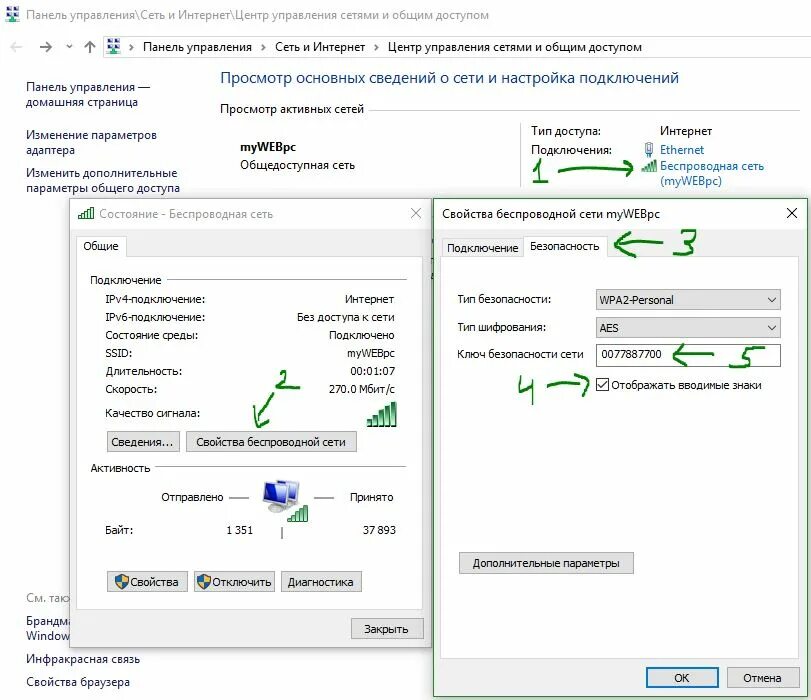Click the Control Panel icon in title bar

point(12,14)
